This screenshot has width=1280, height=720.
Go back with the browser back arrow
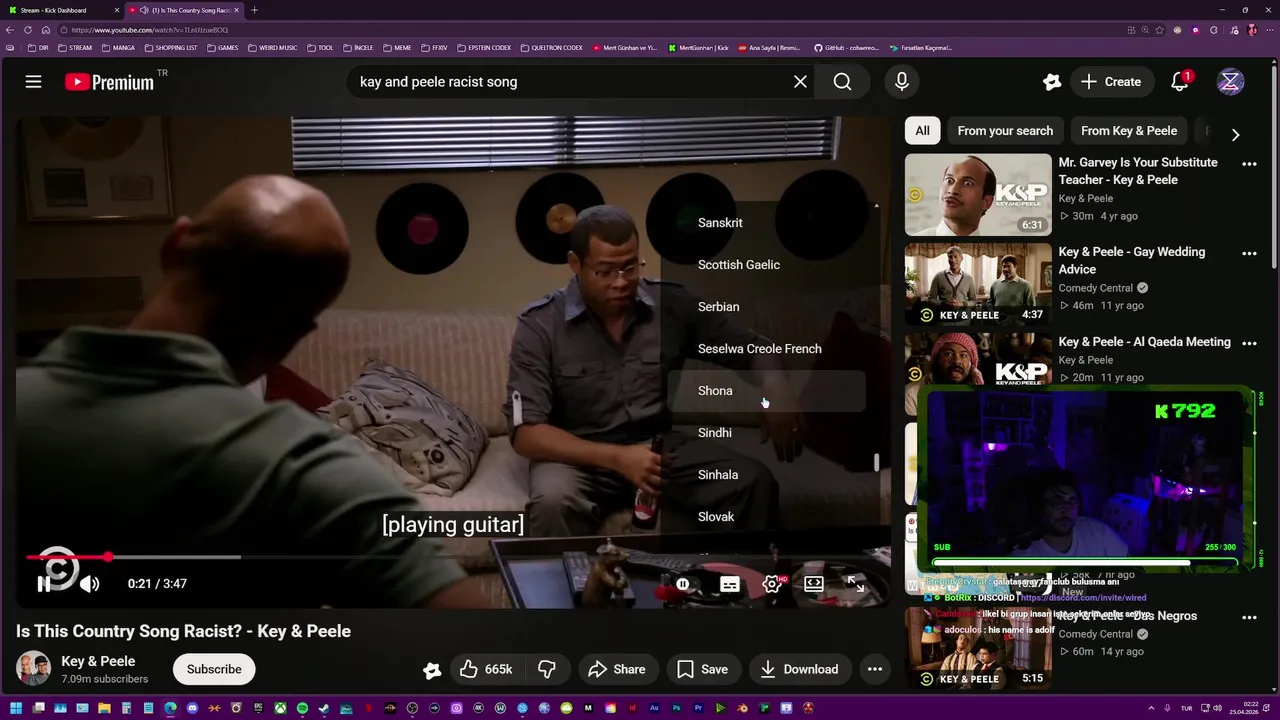pos(10,30)
